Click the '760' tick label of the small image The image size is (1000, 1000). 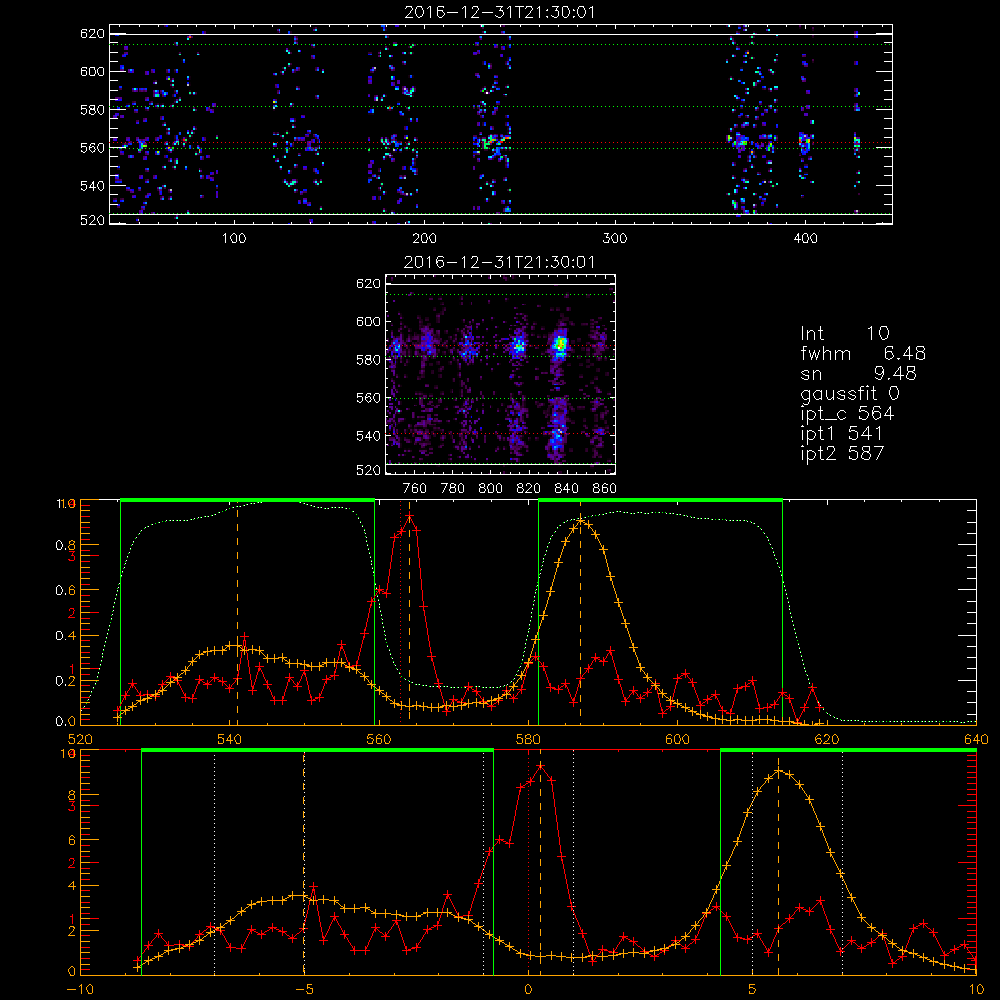[x=415, y=489]
